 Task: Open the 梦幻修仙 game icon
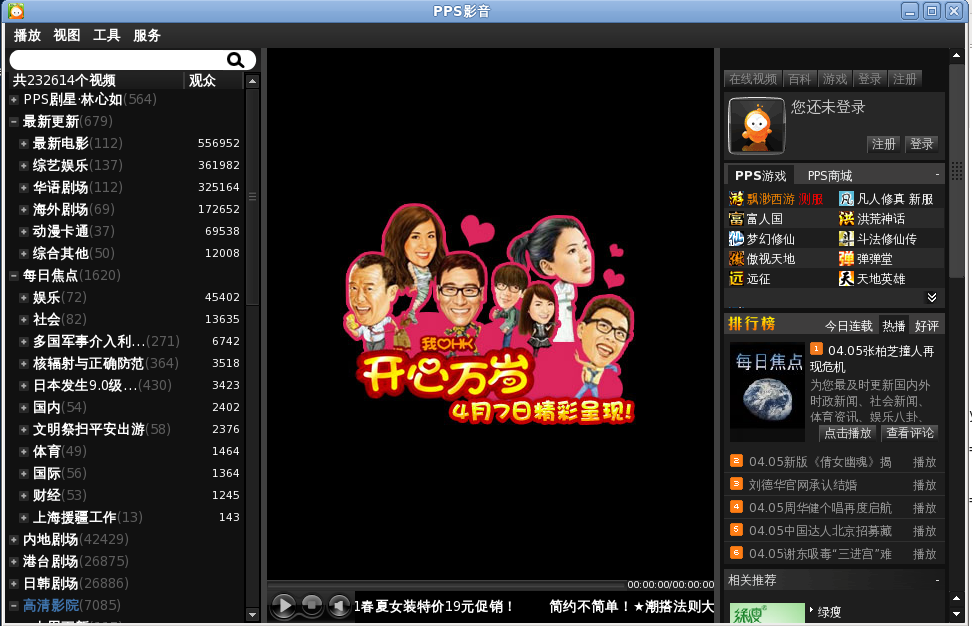(736, 239)
